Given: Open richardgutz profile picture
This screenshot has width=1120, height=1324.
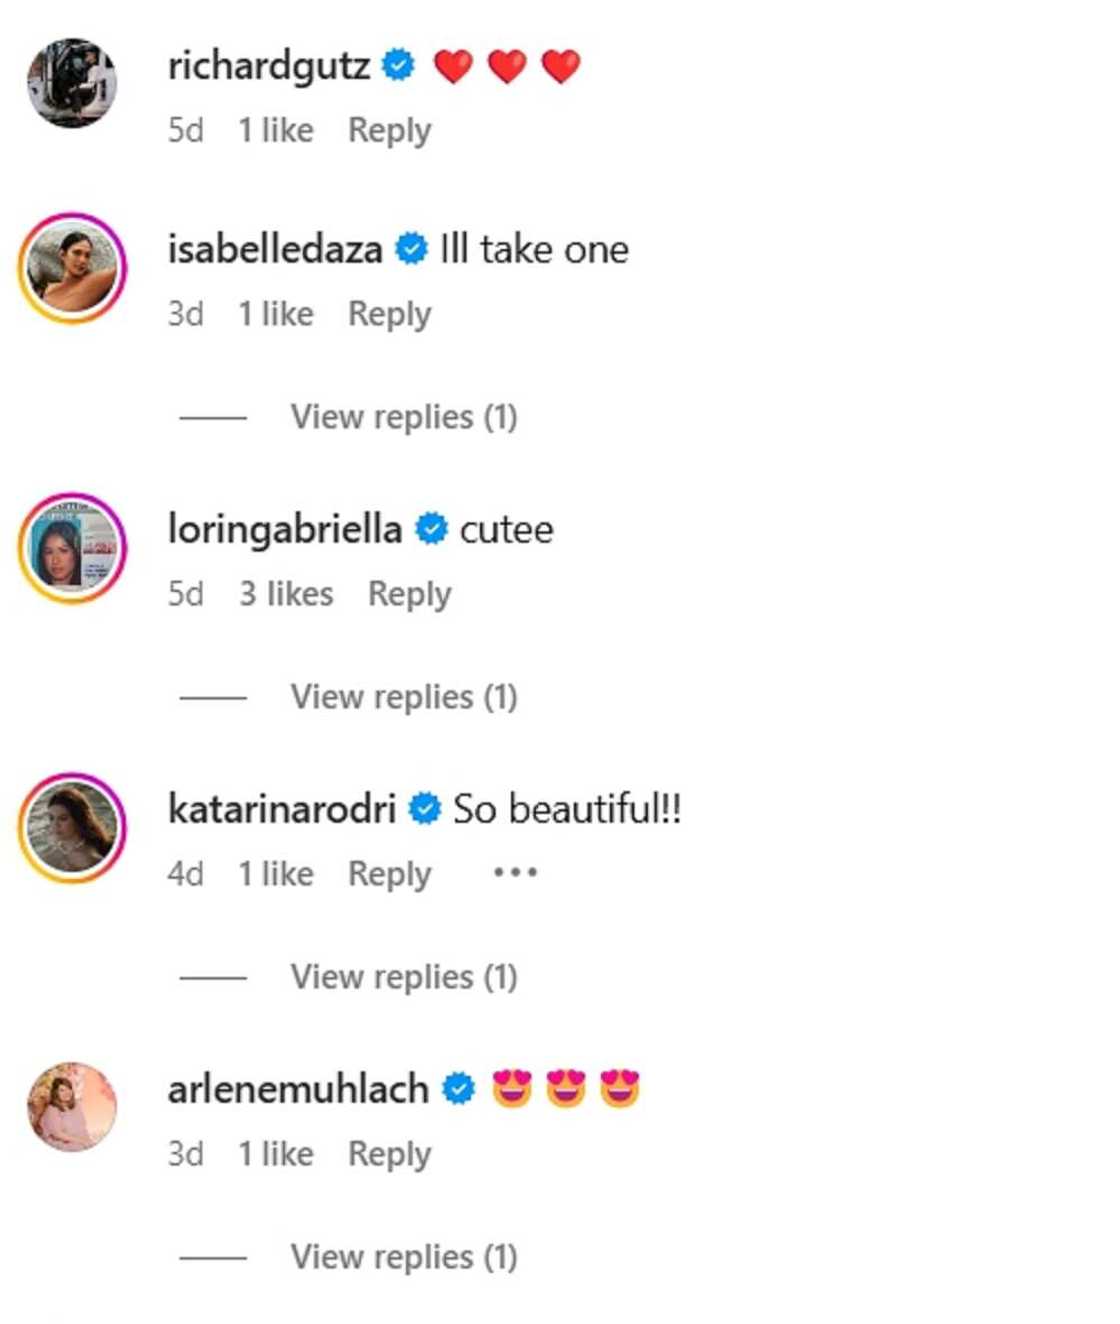Looking at the screenshot, I should 72,83.
